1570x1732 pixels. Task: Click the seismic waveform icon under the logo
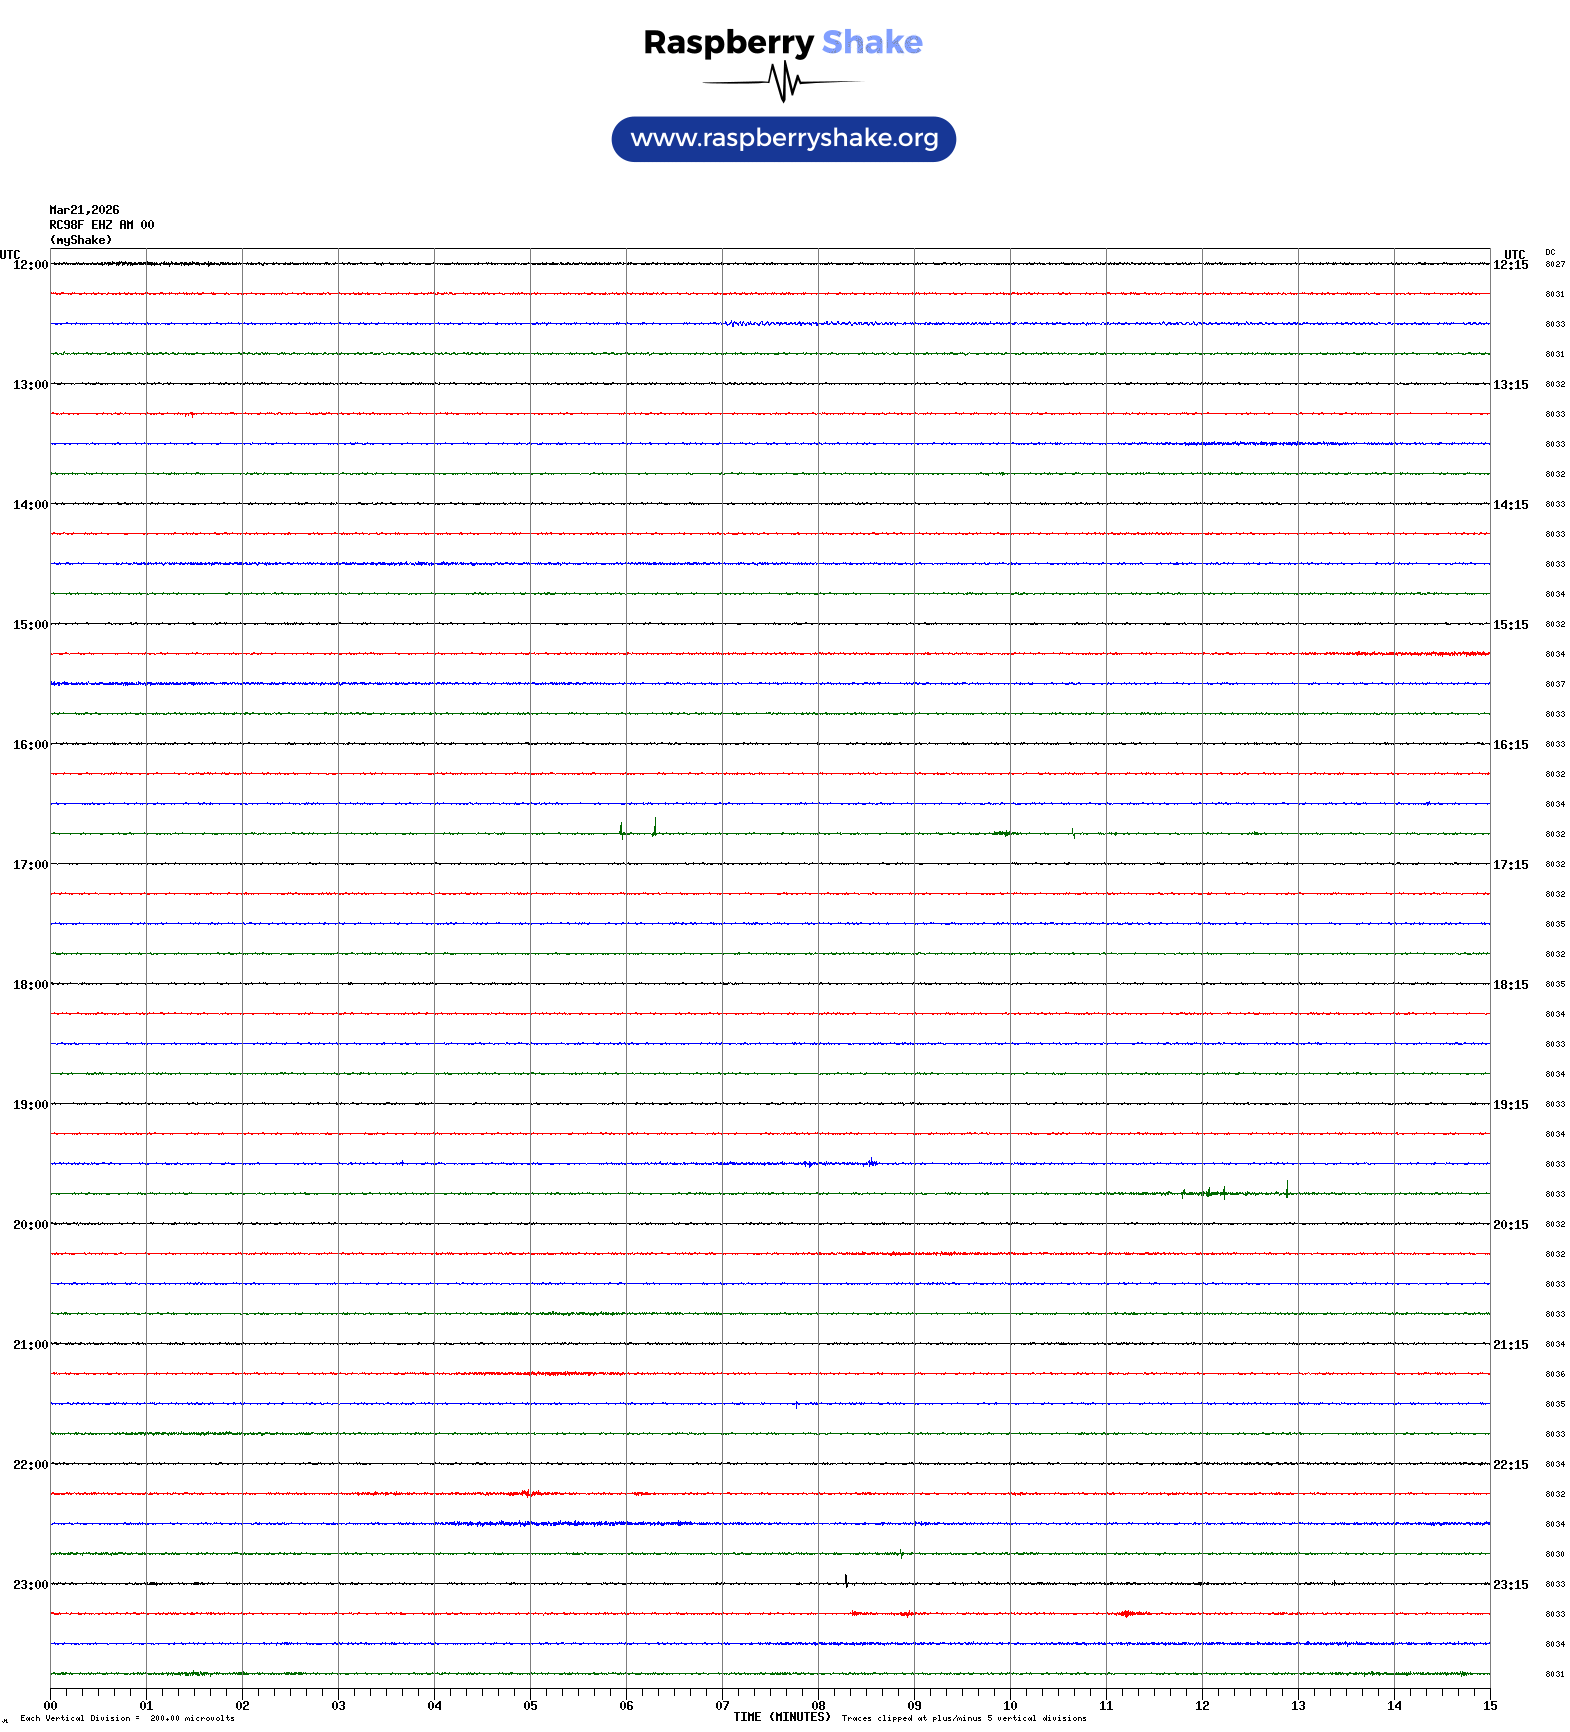(x=783, y=82)
